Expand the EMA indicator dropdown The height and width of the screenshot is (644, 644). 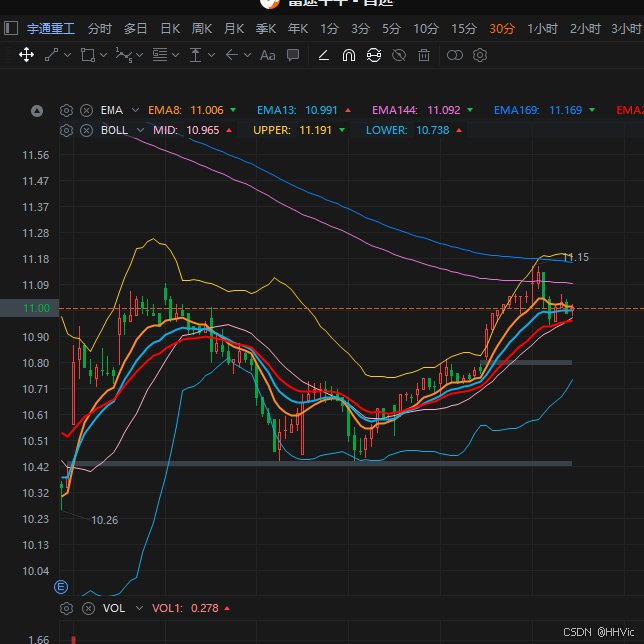pyautogui.click(x=135, y=110)
